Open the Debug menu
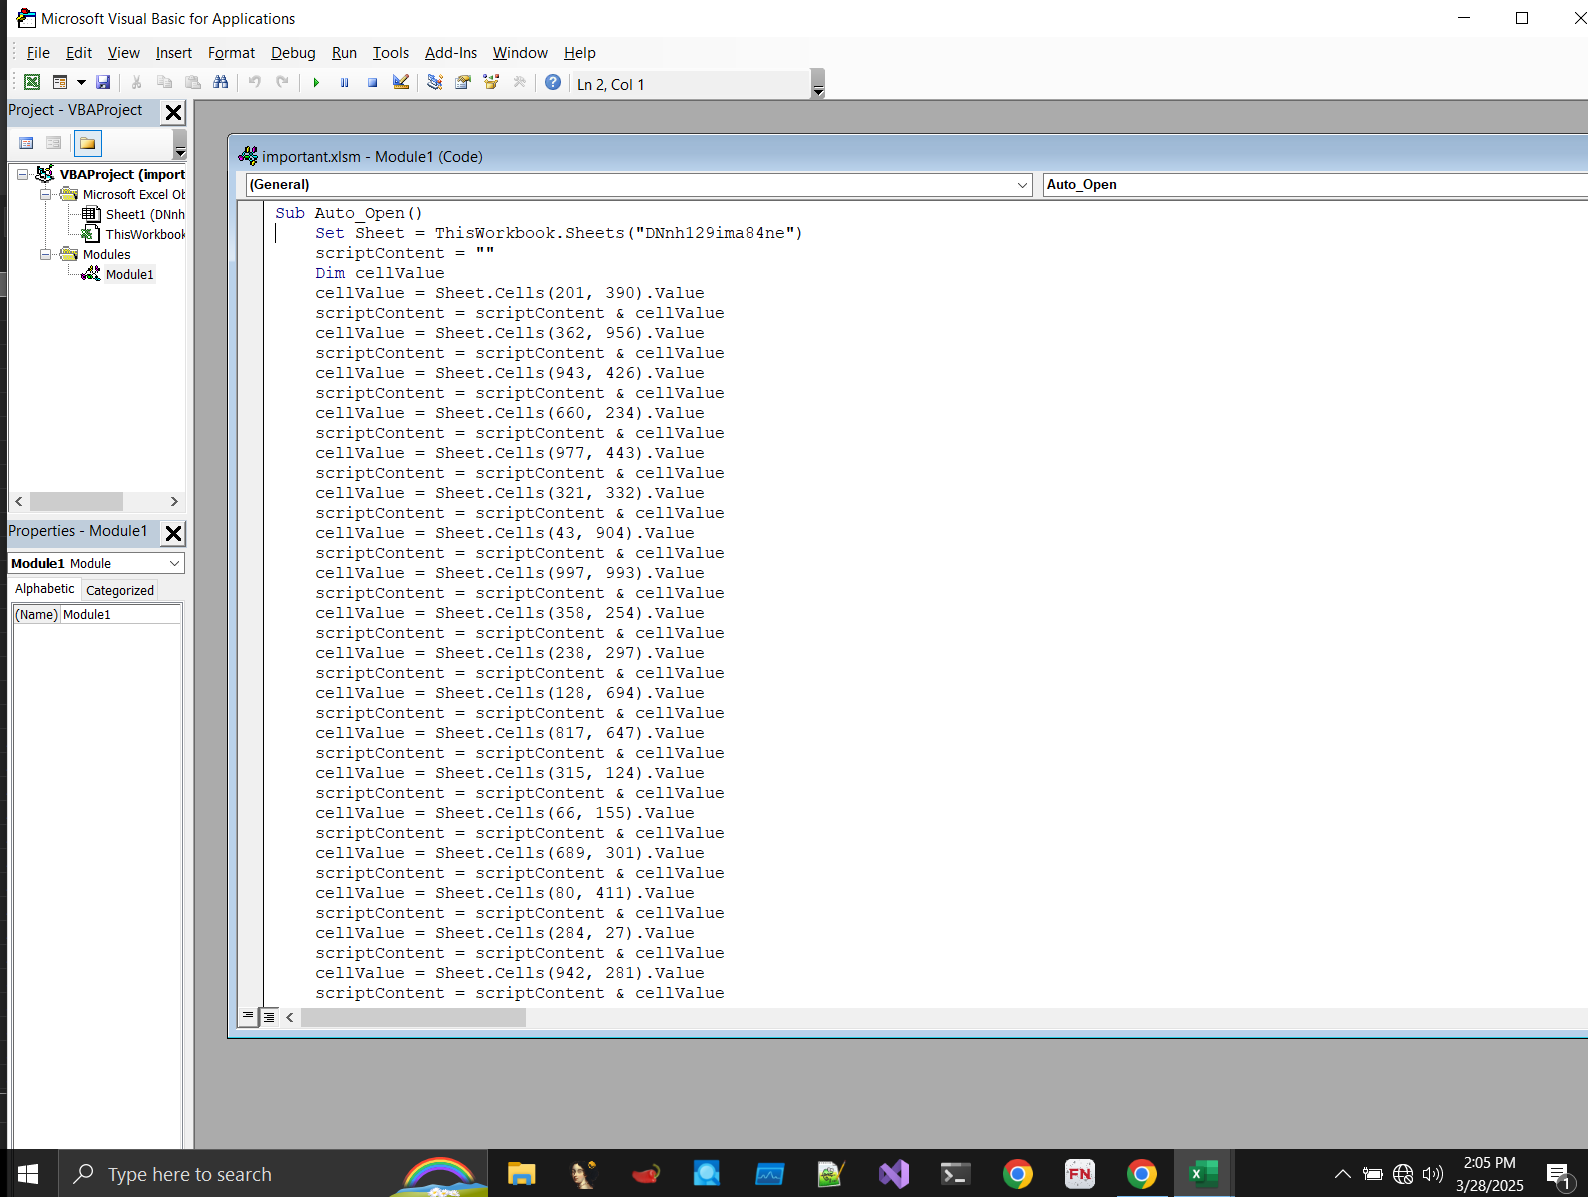This screenshot has width=1588, height=1197. pos(293,53)
